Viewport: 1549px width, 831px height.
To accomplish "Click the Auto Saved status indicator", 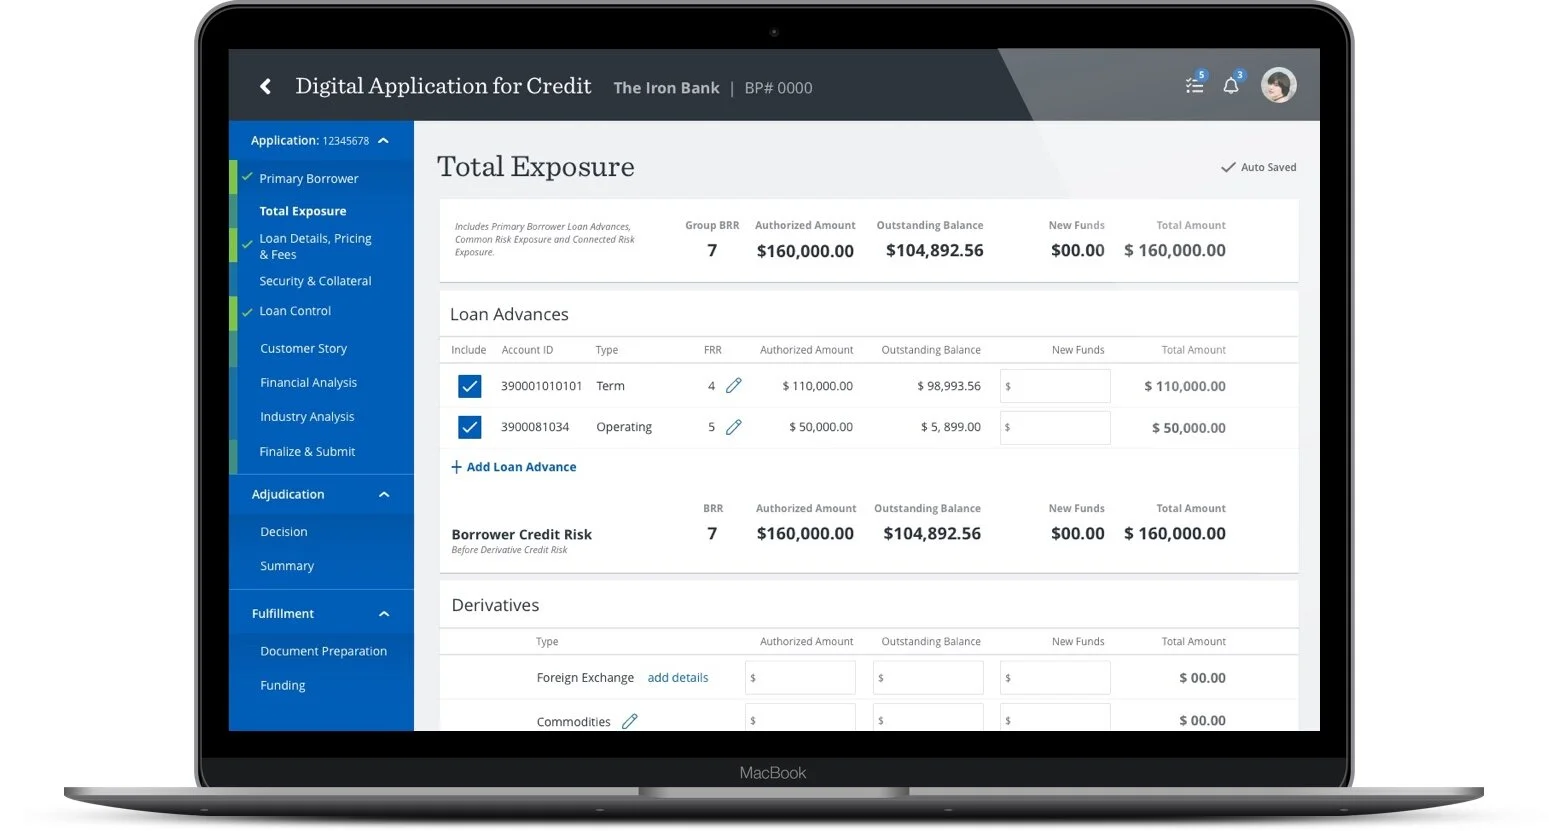I will point(1258,167).
